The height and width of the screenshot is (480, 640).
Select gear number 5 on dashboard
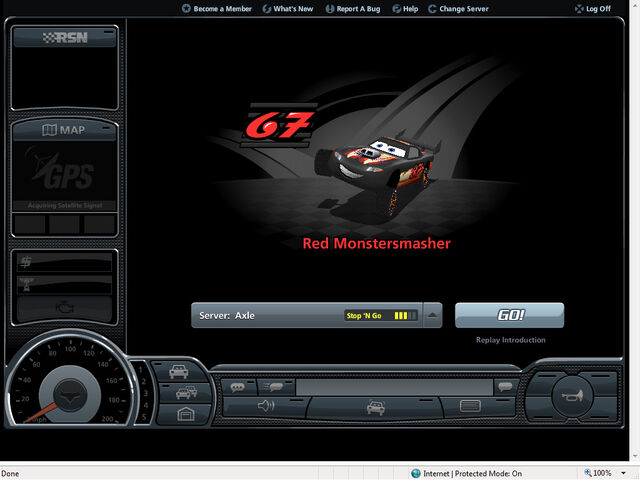pos(144,417)
